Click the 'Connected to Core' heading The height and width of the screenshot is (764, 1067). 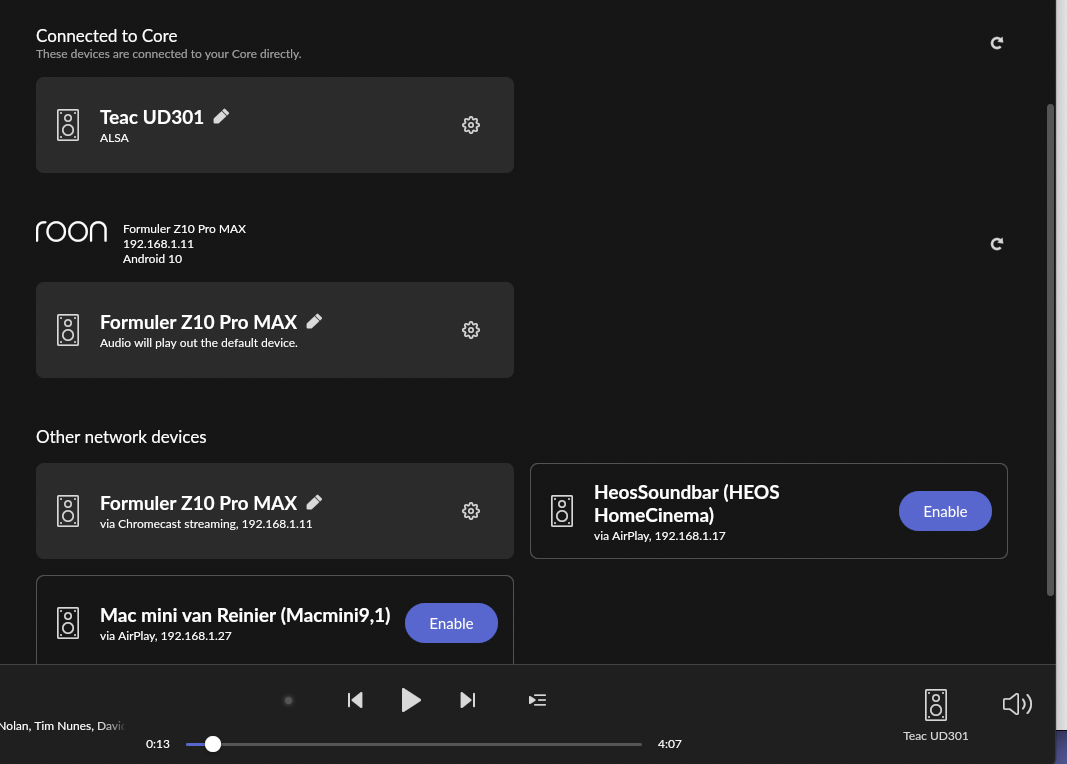(x=107, y=35)
